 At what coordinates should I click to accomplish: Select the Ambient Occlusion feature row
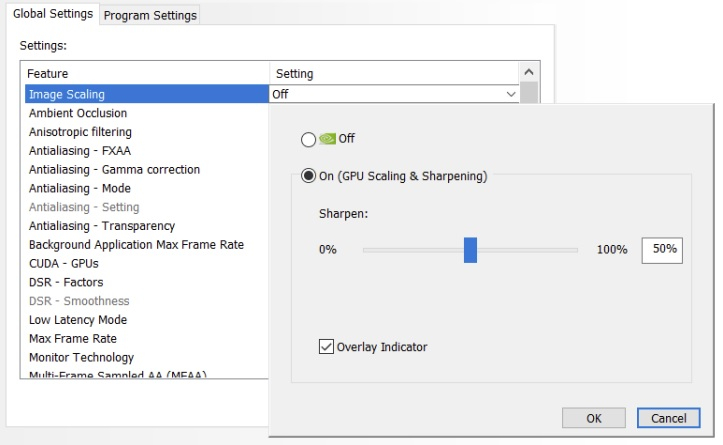pyautogui.click(x=78, y=113)
